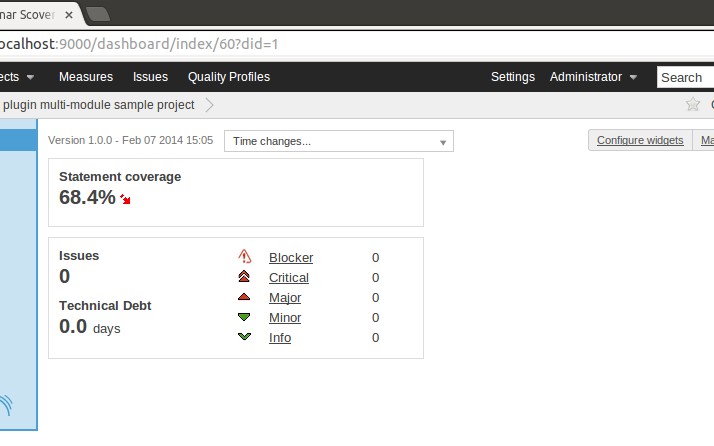This screenshot has height=446, width=714.
Task: Click the favorite star icon
Action: click(692, 105)
